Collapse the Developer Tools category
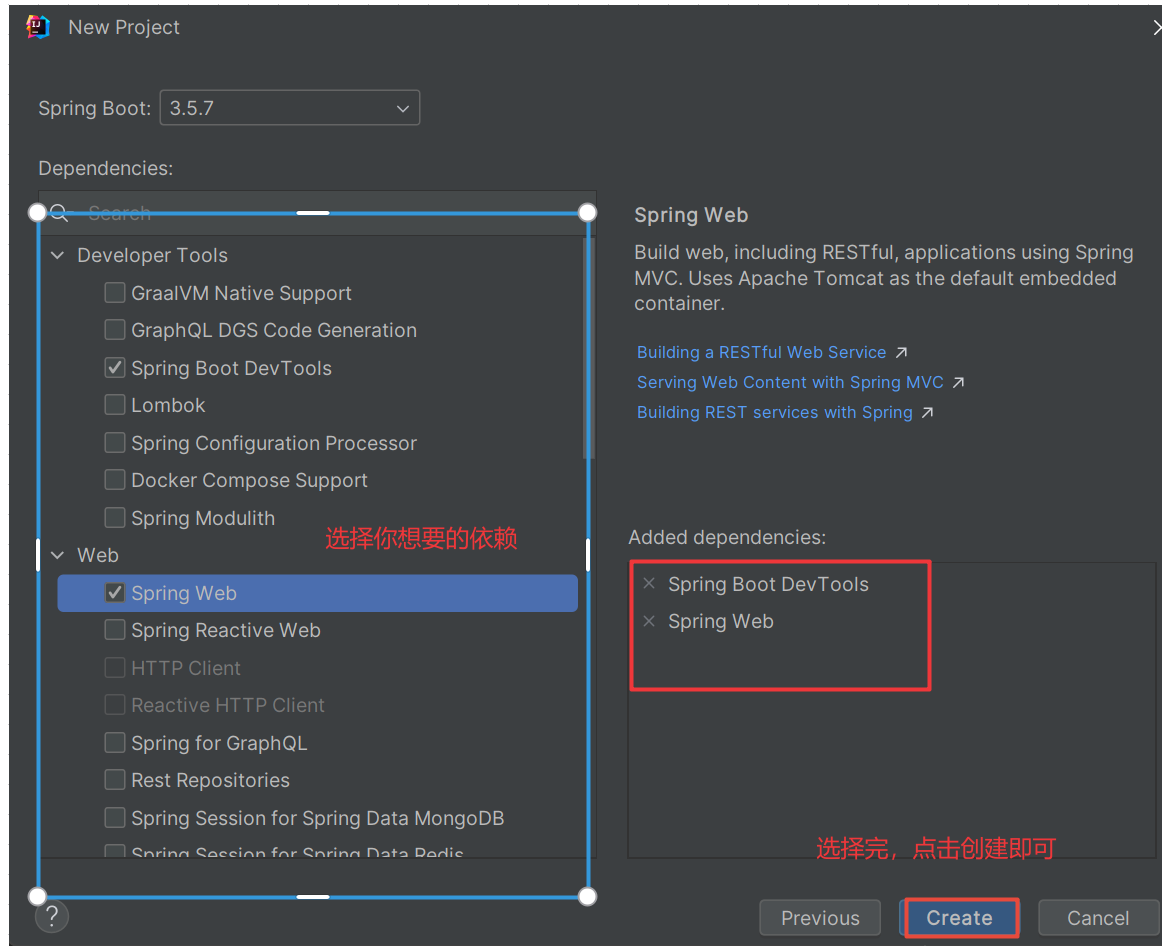The width and height of the screenshot is (1172, 946). point(58,256)
